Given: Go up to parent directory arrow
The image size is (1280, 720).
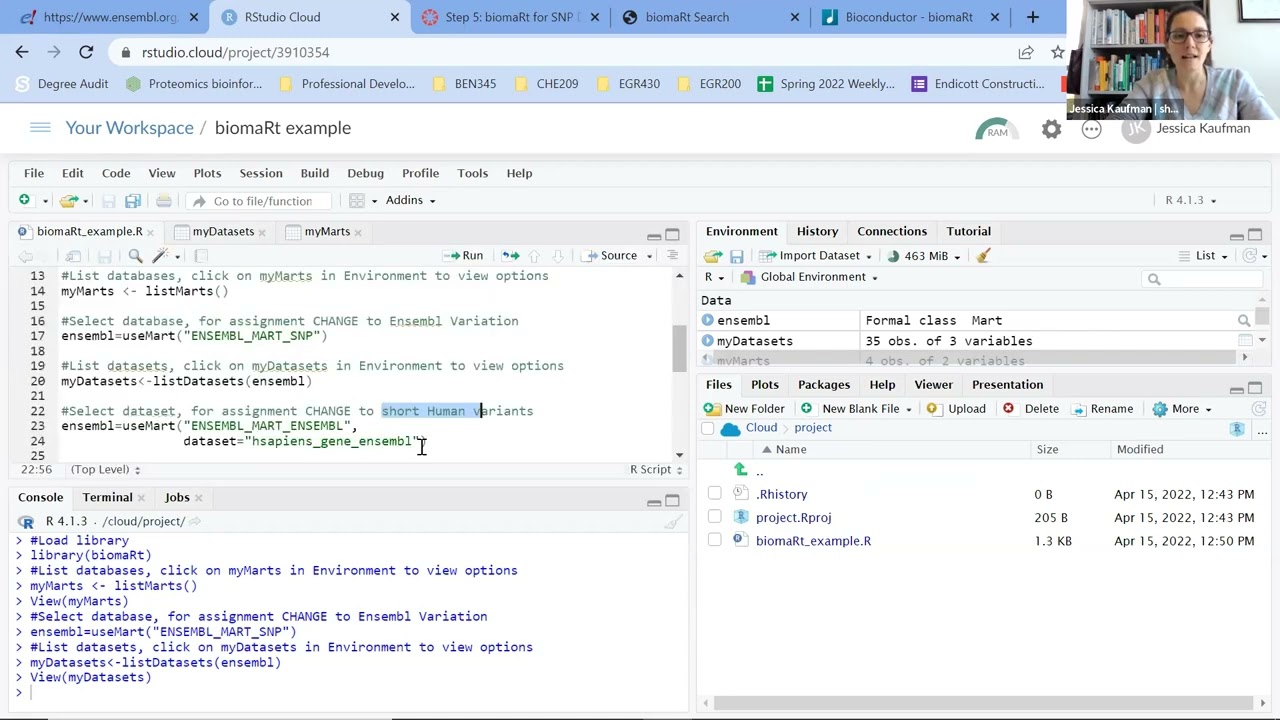Looking at the screenshot, I should [741, 470].
